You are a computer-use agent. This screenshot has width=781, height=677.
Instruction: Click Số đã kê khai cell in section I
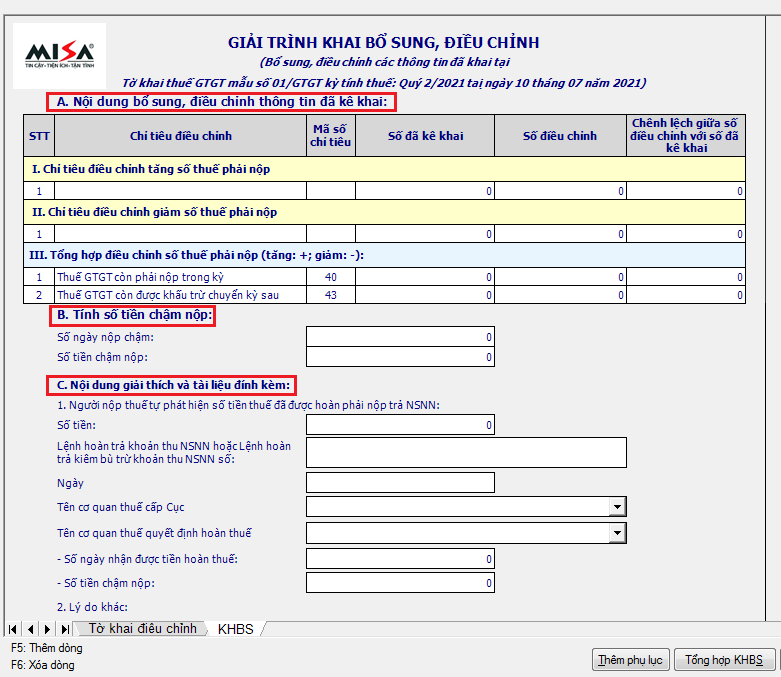click(x=425, y=191)
